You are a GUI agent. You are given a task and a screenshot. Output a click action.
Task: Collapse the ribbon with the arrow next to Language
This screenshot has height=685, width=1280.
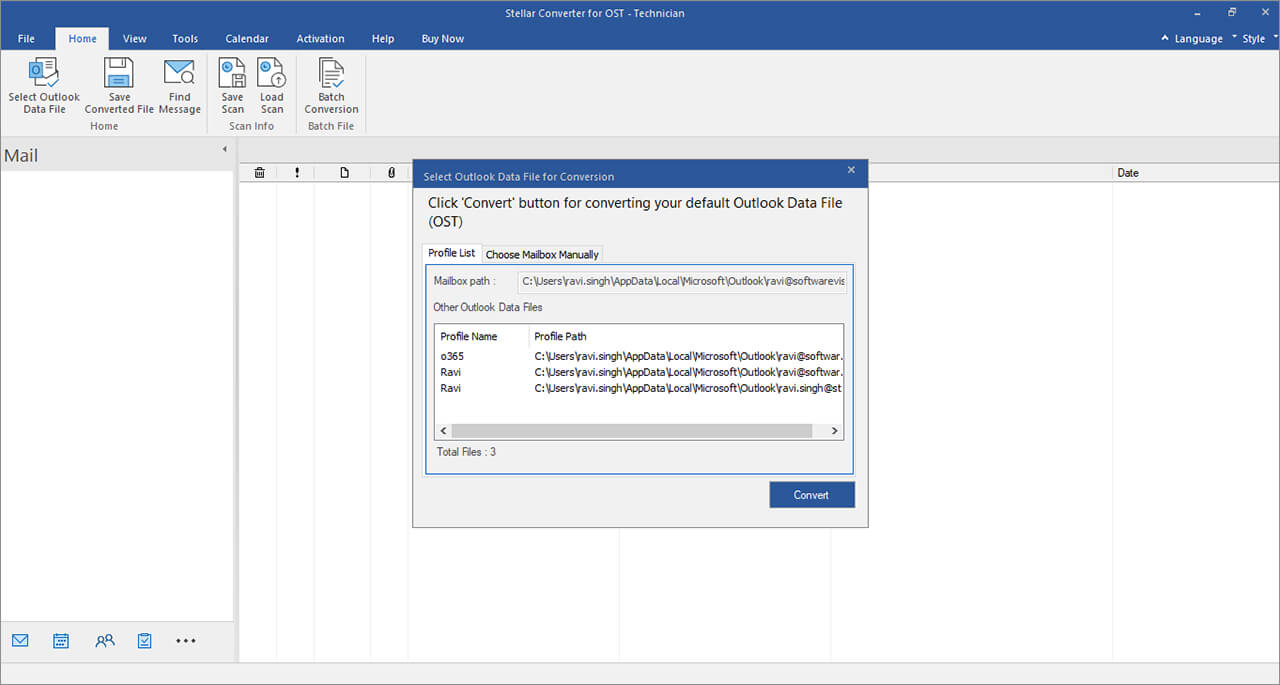[x=1165, y=38]
